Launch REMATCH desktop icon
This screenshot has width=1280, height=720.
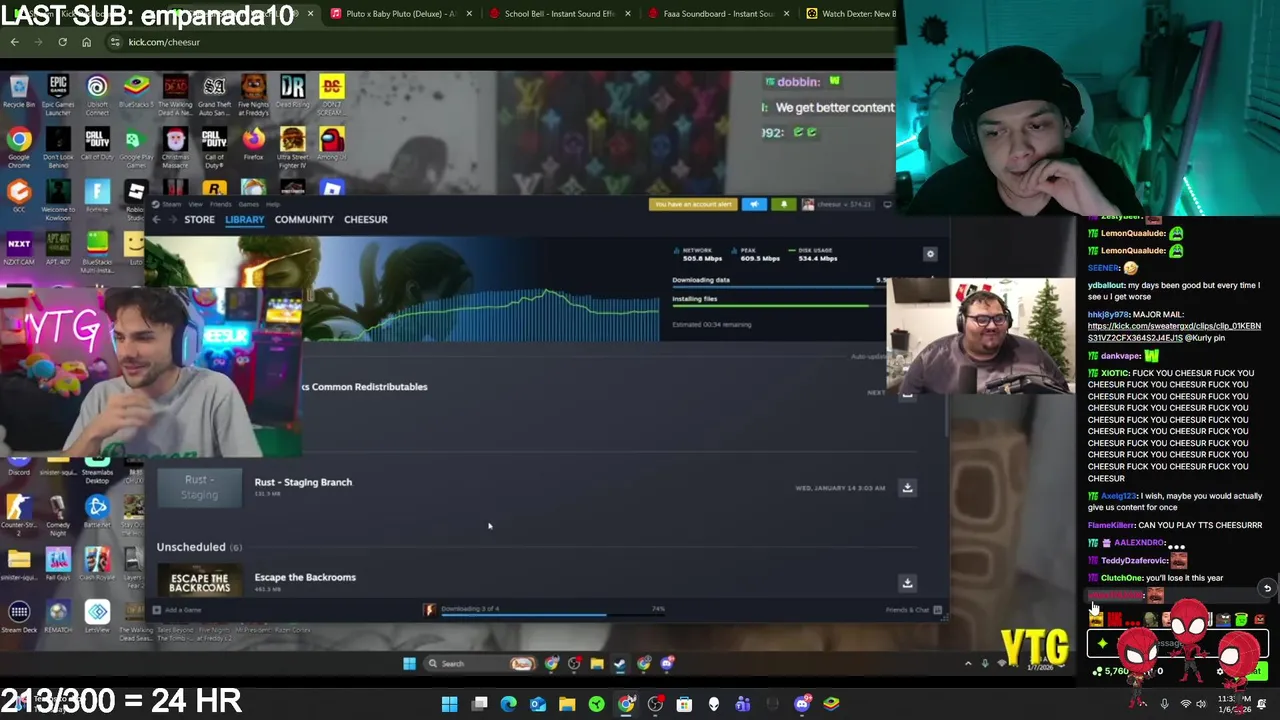58,617
